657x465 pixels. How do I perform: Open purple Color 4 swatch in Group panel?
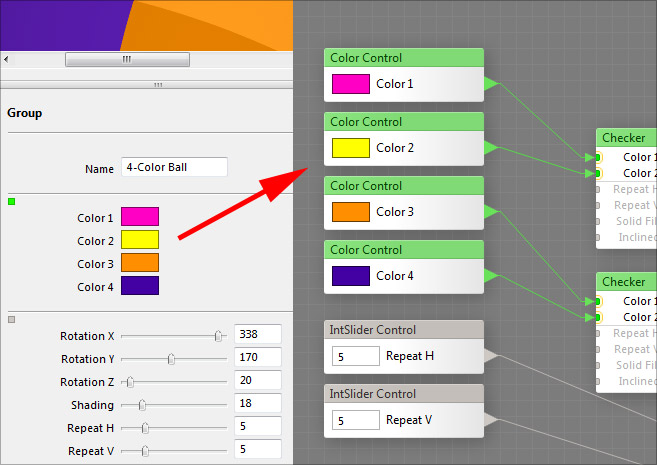(139, 286)
